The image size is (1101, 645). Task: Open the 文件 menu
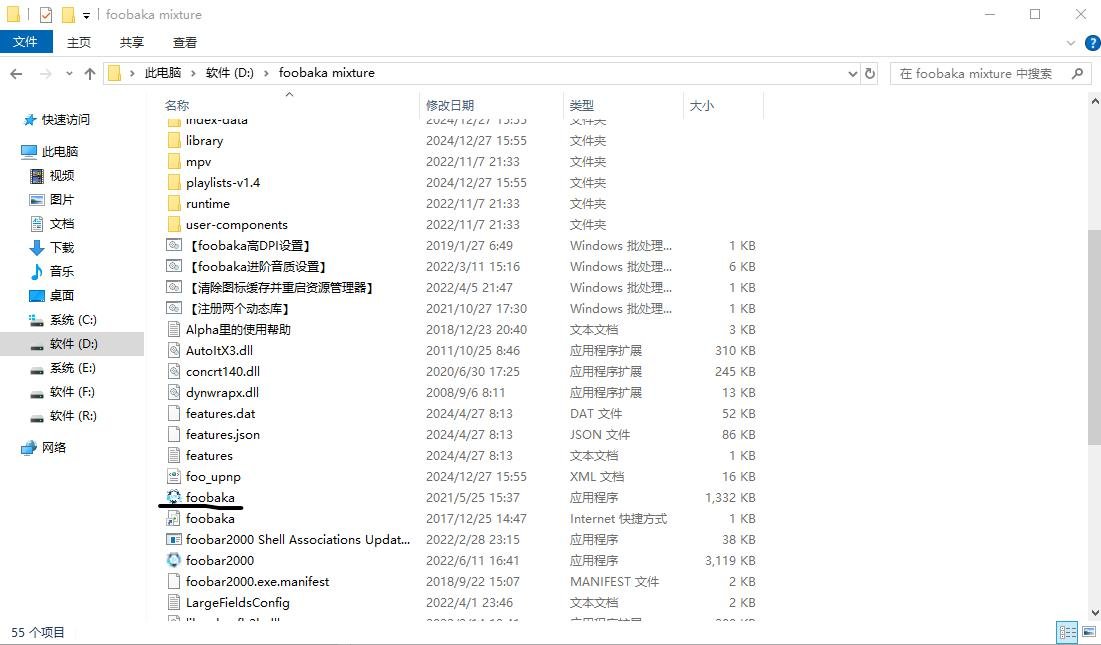point(26,42)
